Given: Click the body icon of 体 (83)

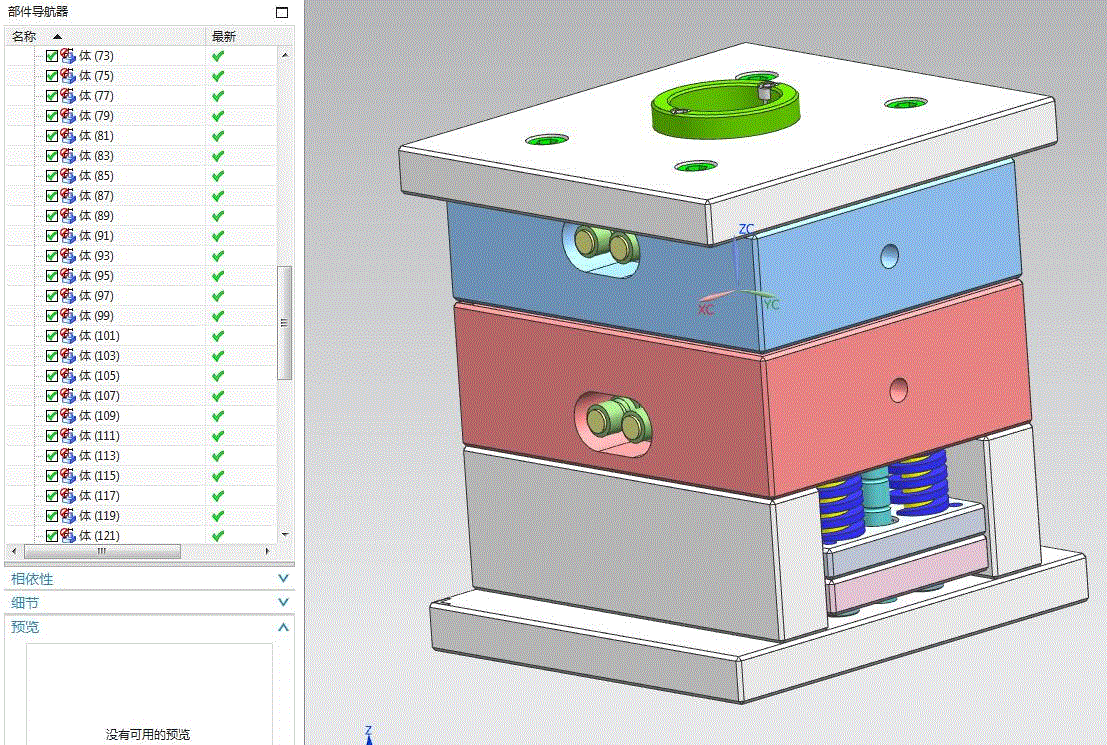Looking at the screenshot, I should point(68,155).
